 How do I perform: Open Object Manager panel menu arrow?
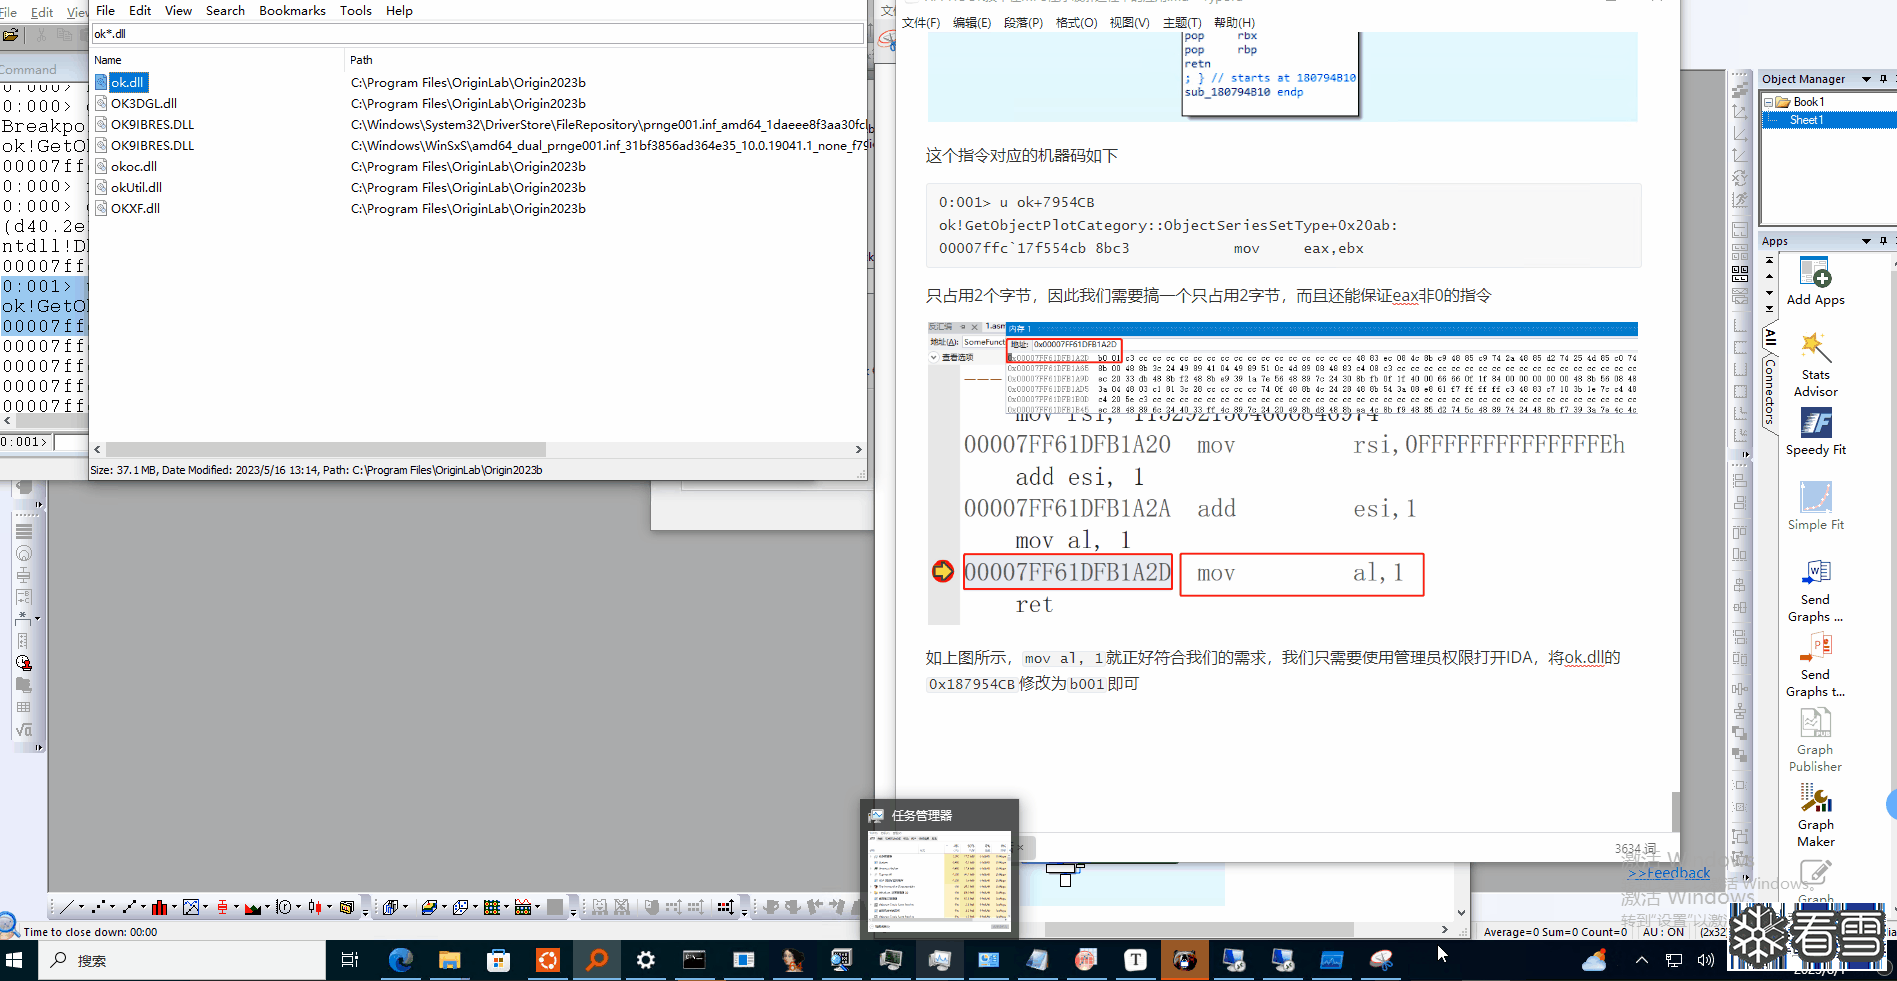(1866, 79)
